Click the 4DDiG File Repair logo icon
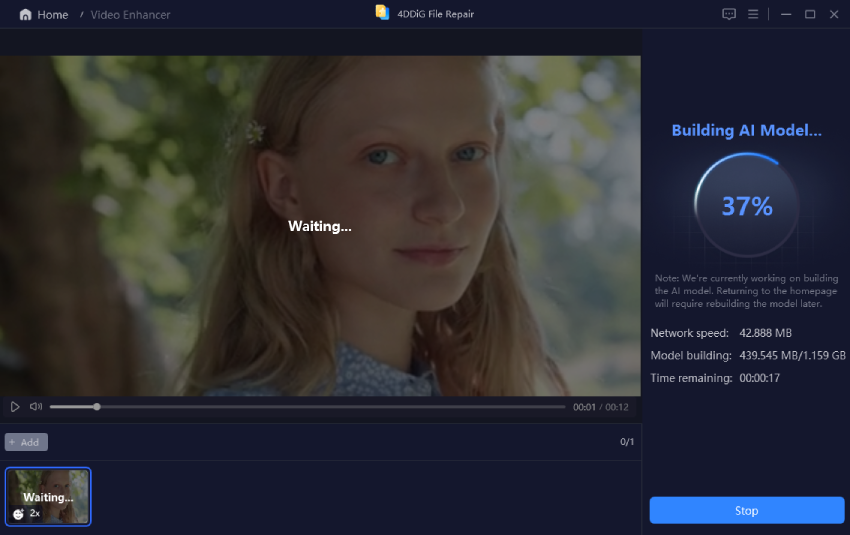 click(381, 13)
